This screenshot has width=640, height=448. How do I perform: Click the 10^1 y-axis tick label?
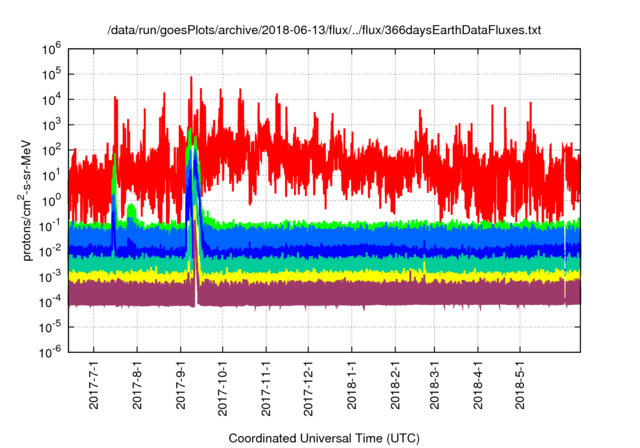click(x=51, y=176)
